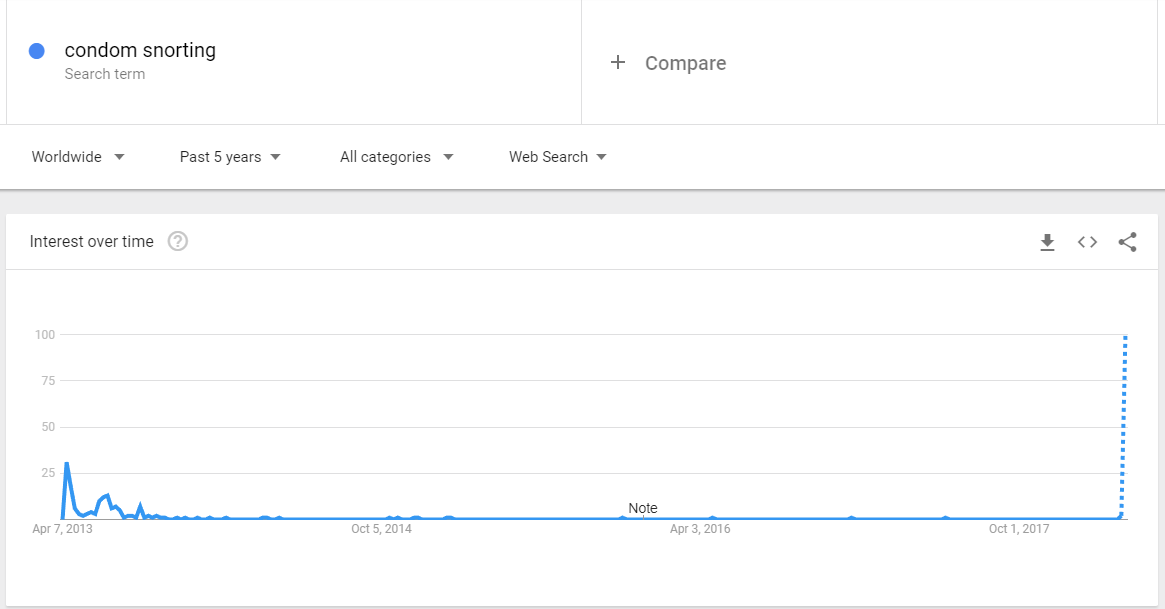Click the plus icon next to Compare
This screenshot has height=609, width=1165.
(617, 62)
